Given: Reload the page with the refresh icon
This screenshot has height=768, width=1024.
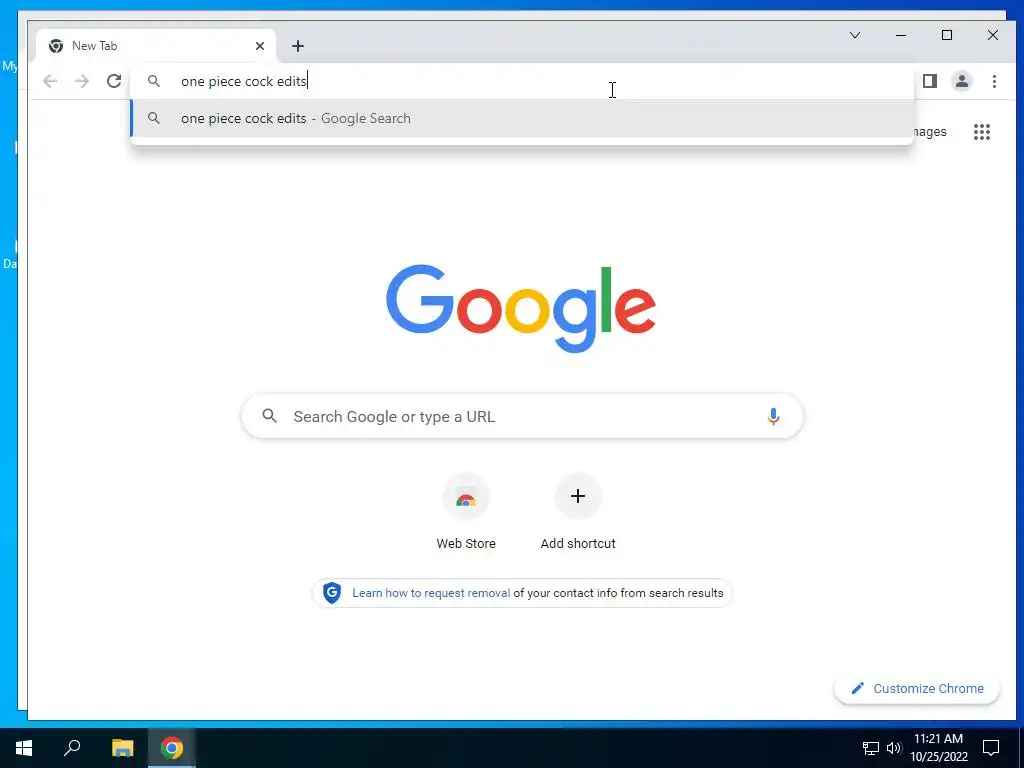Looking at the screenshot, I should 114,81.
